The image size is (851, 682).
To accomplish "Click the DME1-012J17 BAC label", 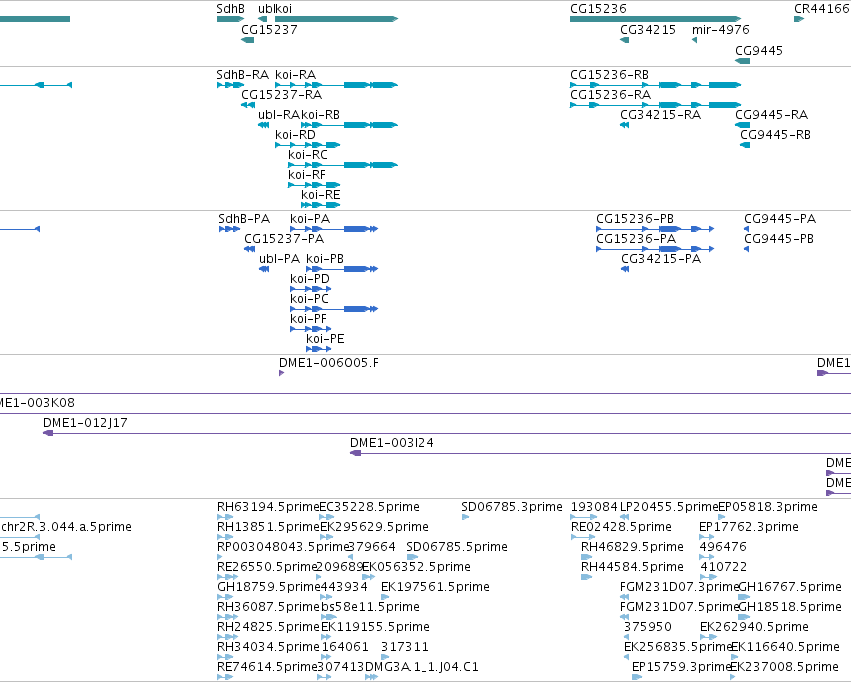I will (85, 423).
